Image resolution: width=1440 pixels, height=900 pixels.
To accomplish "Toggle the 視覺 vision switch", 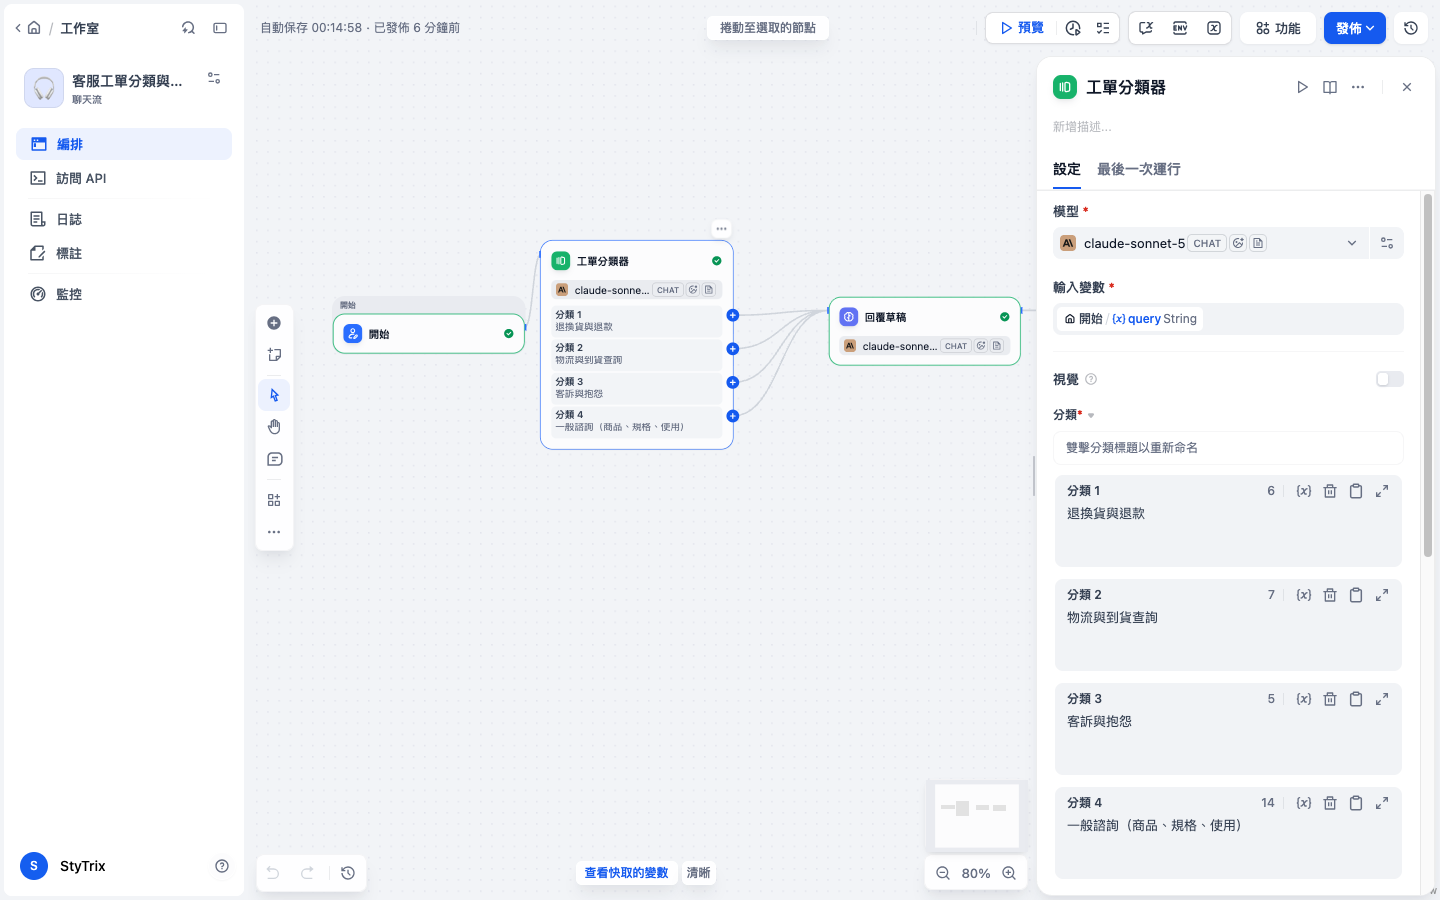I will pyautogui.click(x=1390, y=379).
